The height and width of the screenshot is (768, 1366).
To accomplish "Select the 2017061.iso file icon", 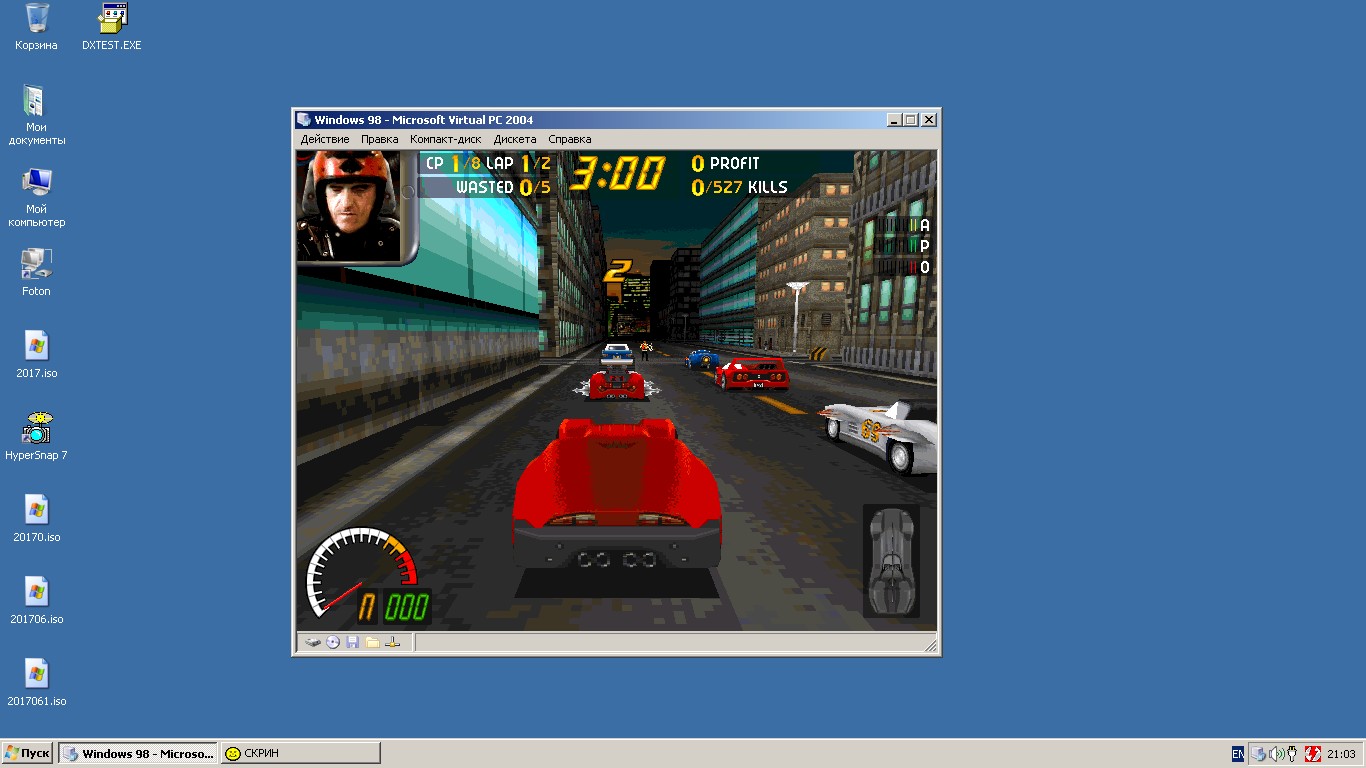I will tap(36, 683).
